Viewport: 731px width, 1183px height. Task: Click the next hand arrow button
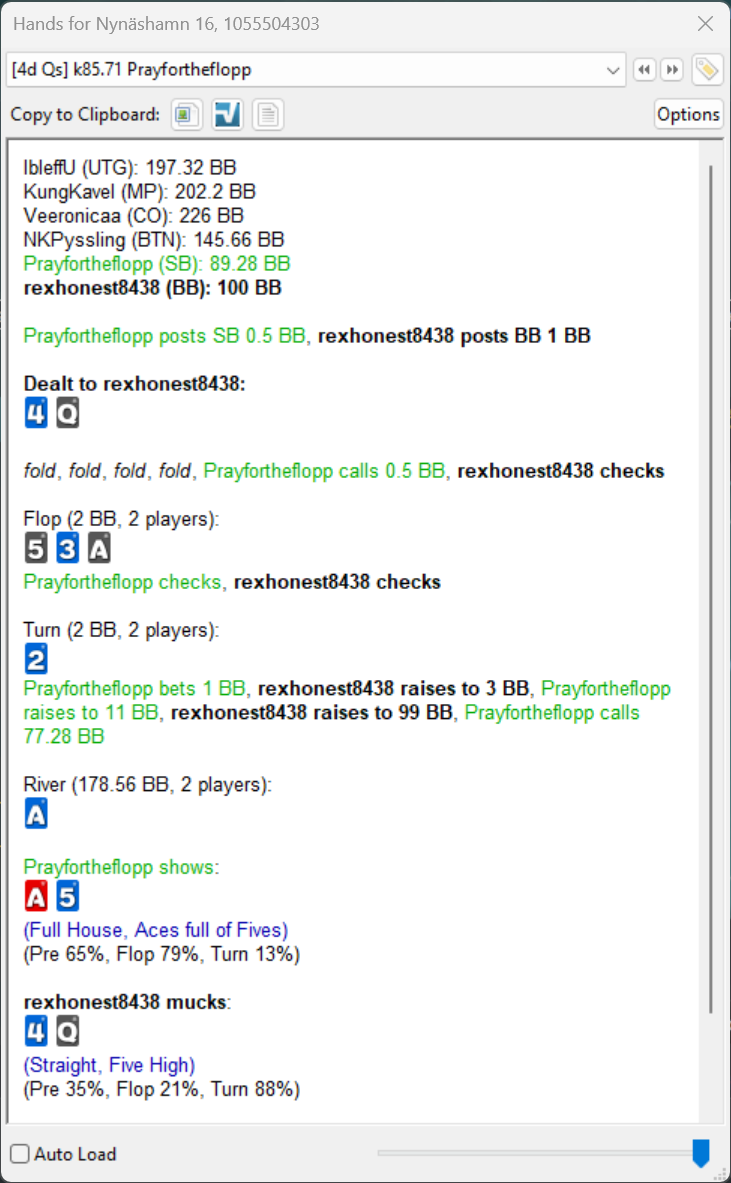coord(672,70)
